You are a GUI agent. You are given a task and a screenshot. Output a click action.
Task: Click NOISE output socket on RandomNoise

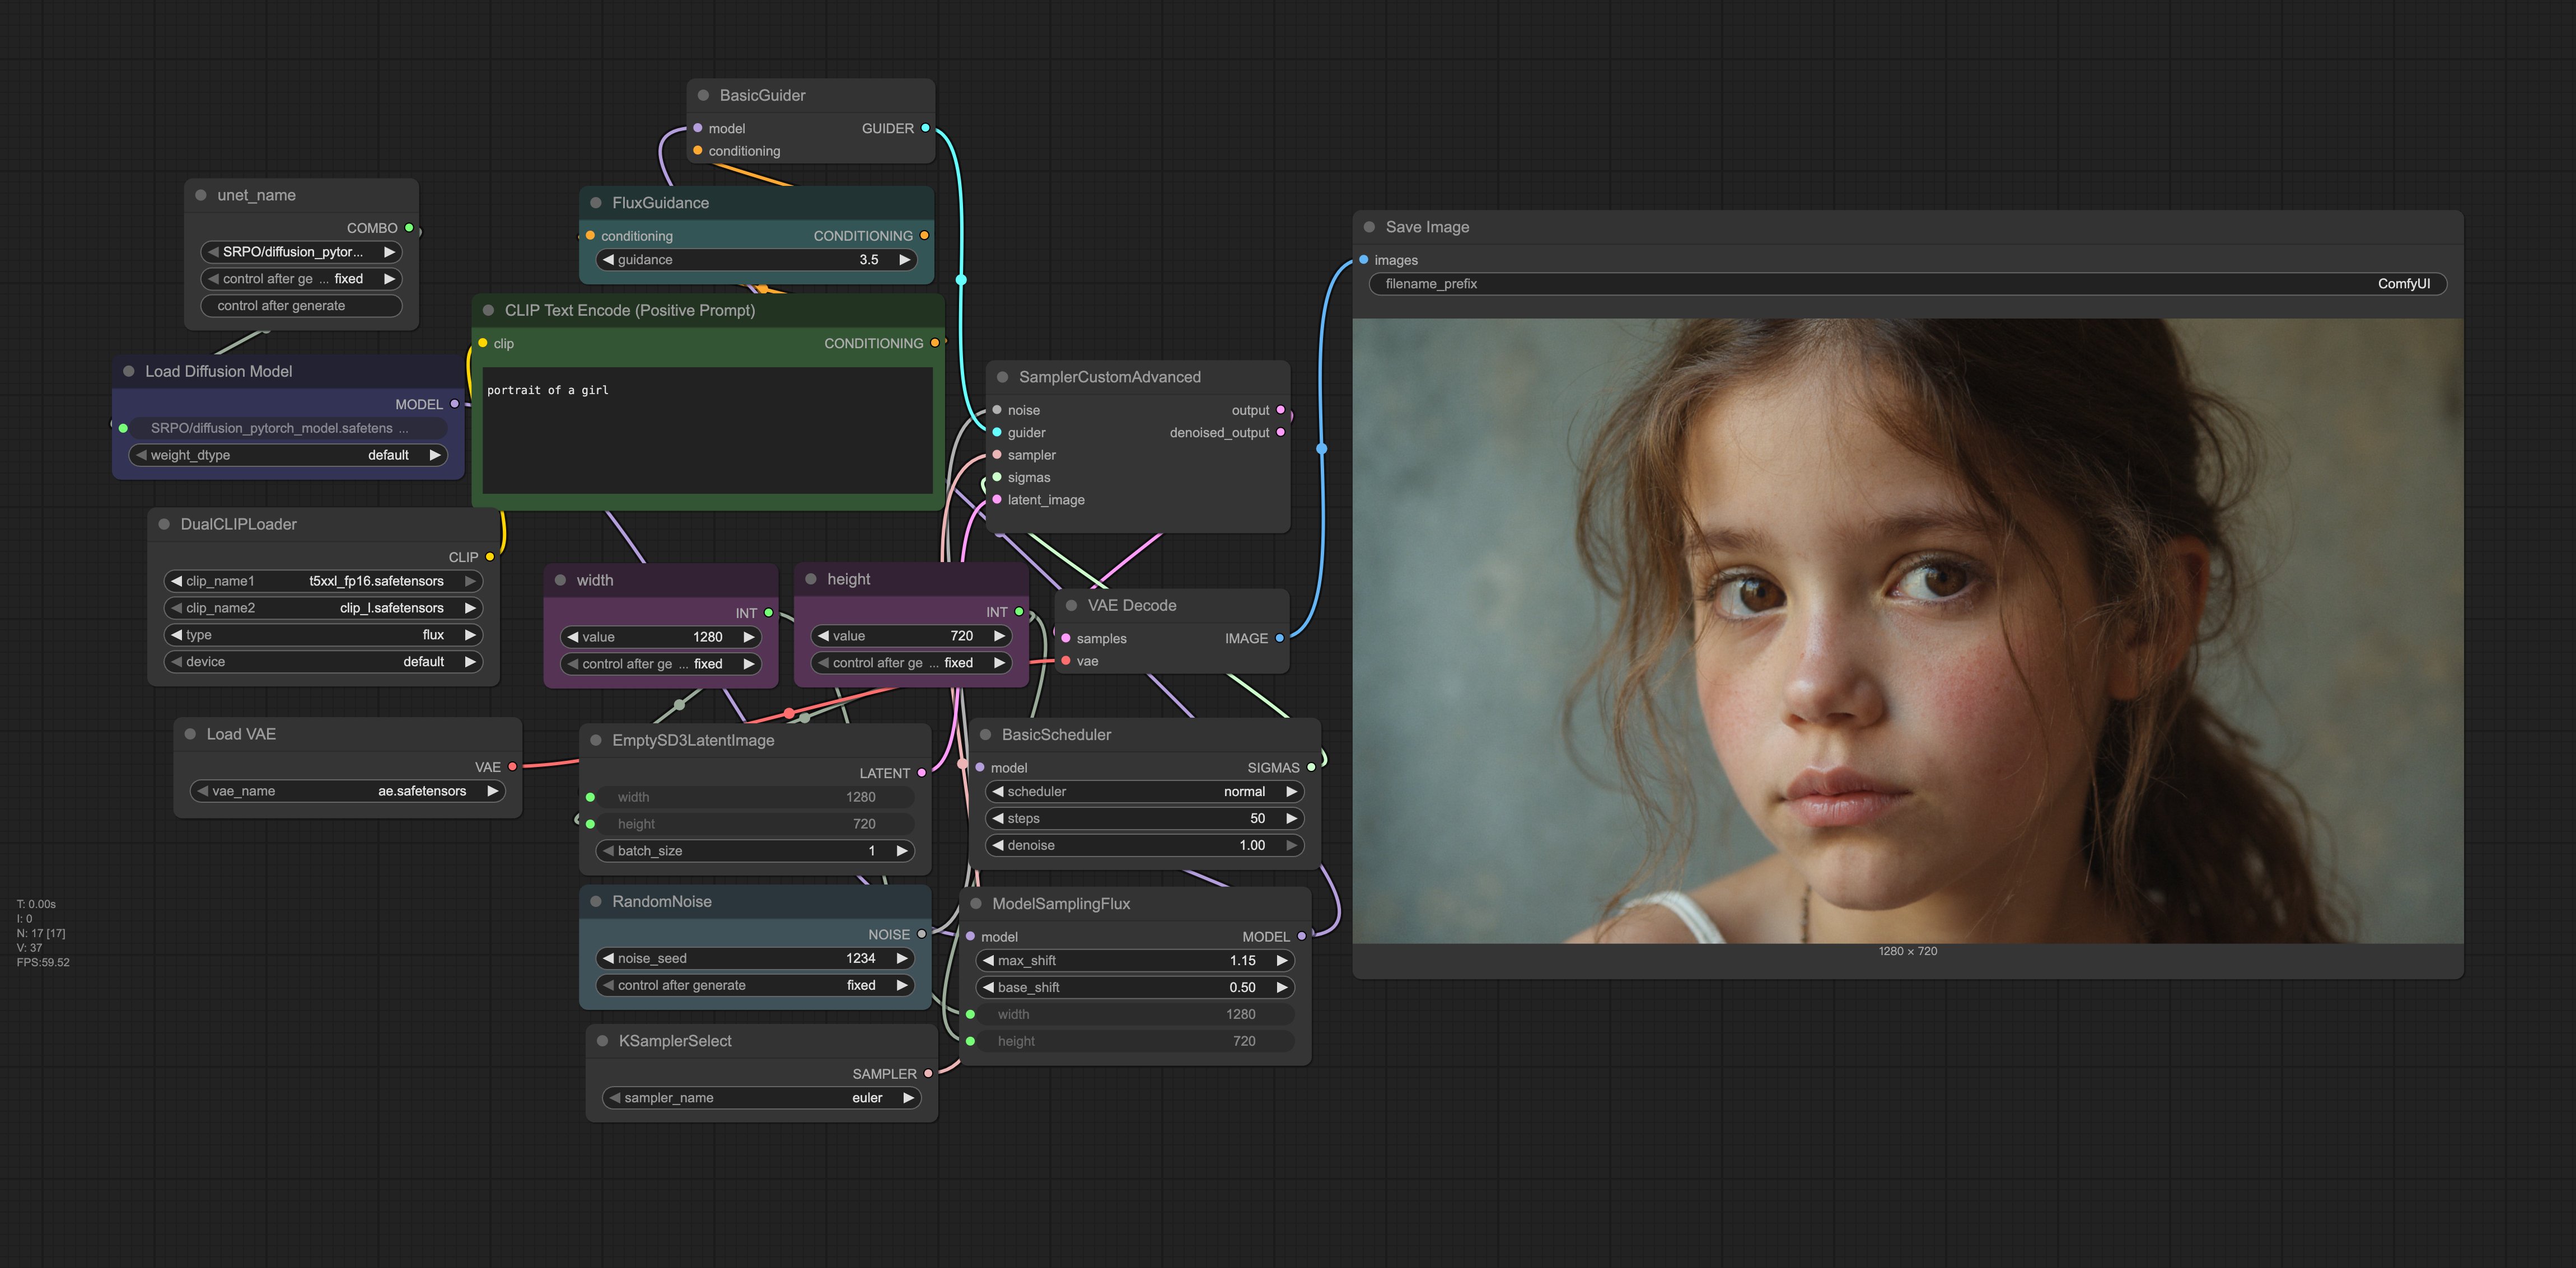coord(921,934)
